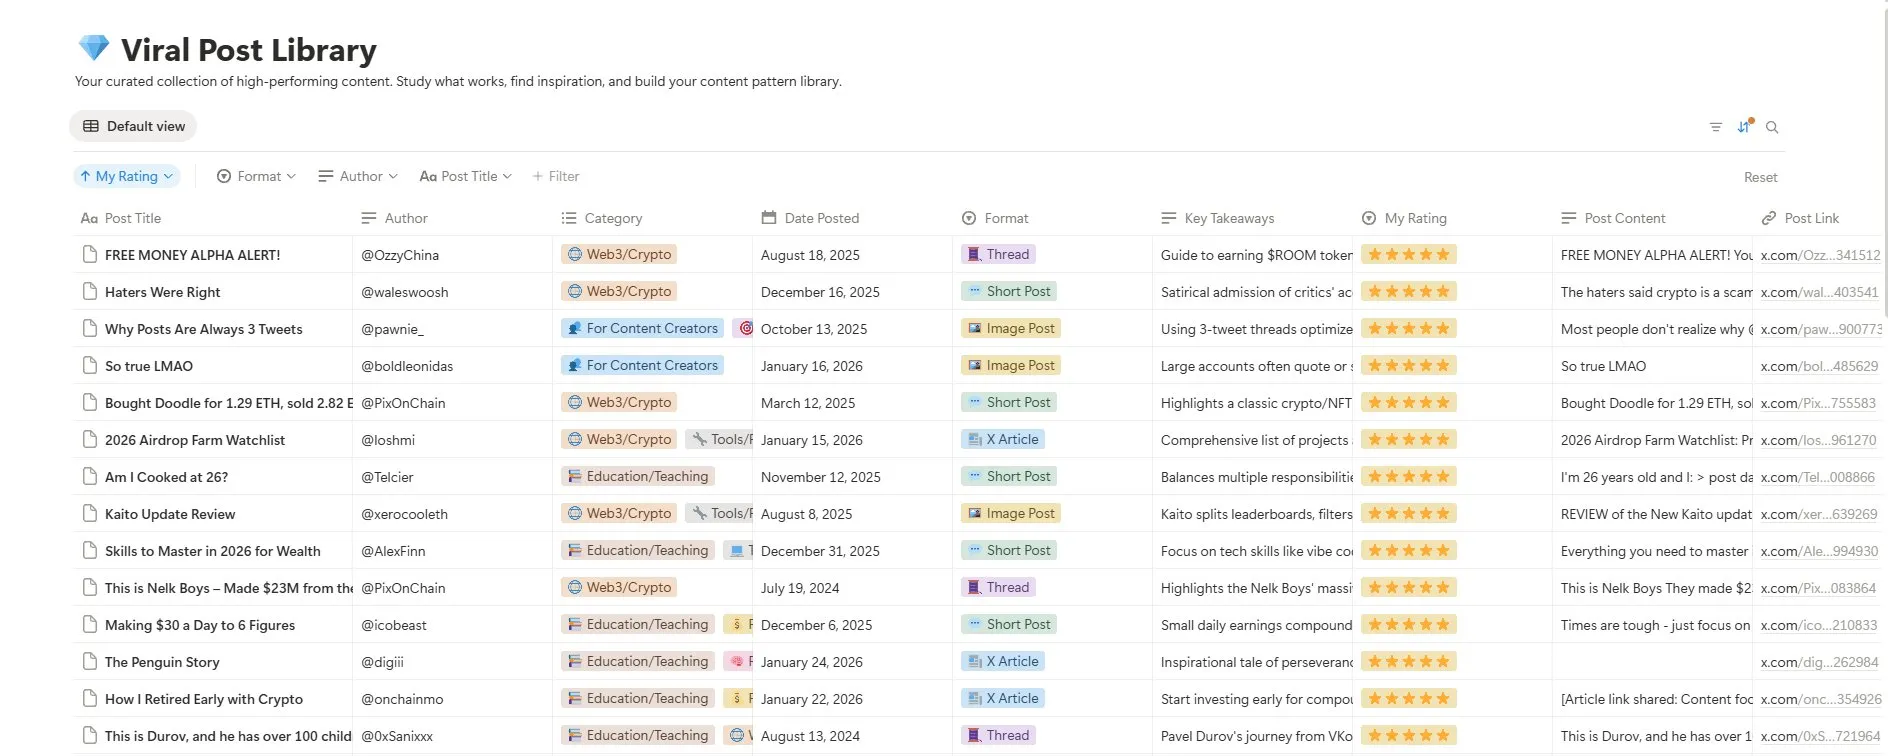Open the Author filter dropdown

358,176
